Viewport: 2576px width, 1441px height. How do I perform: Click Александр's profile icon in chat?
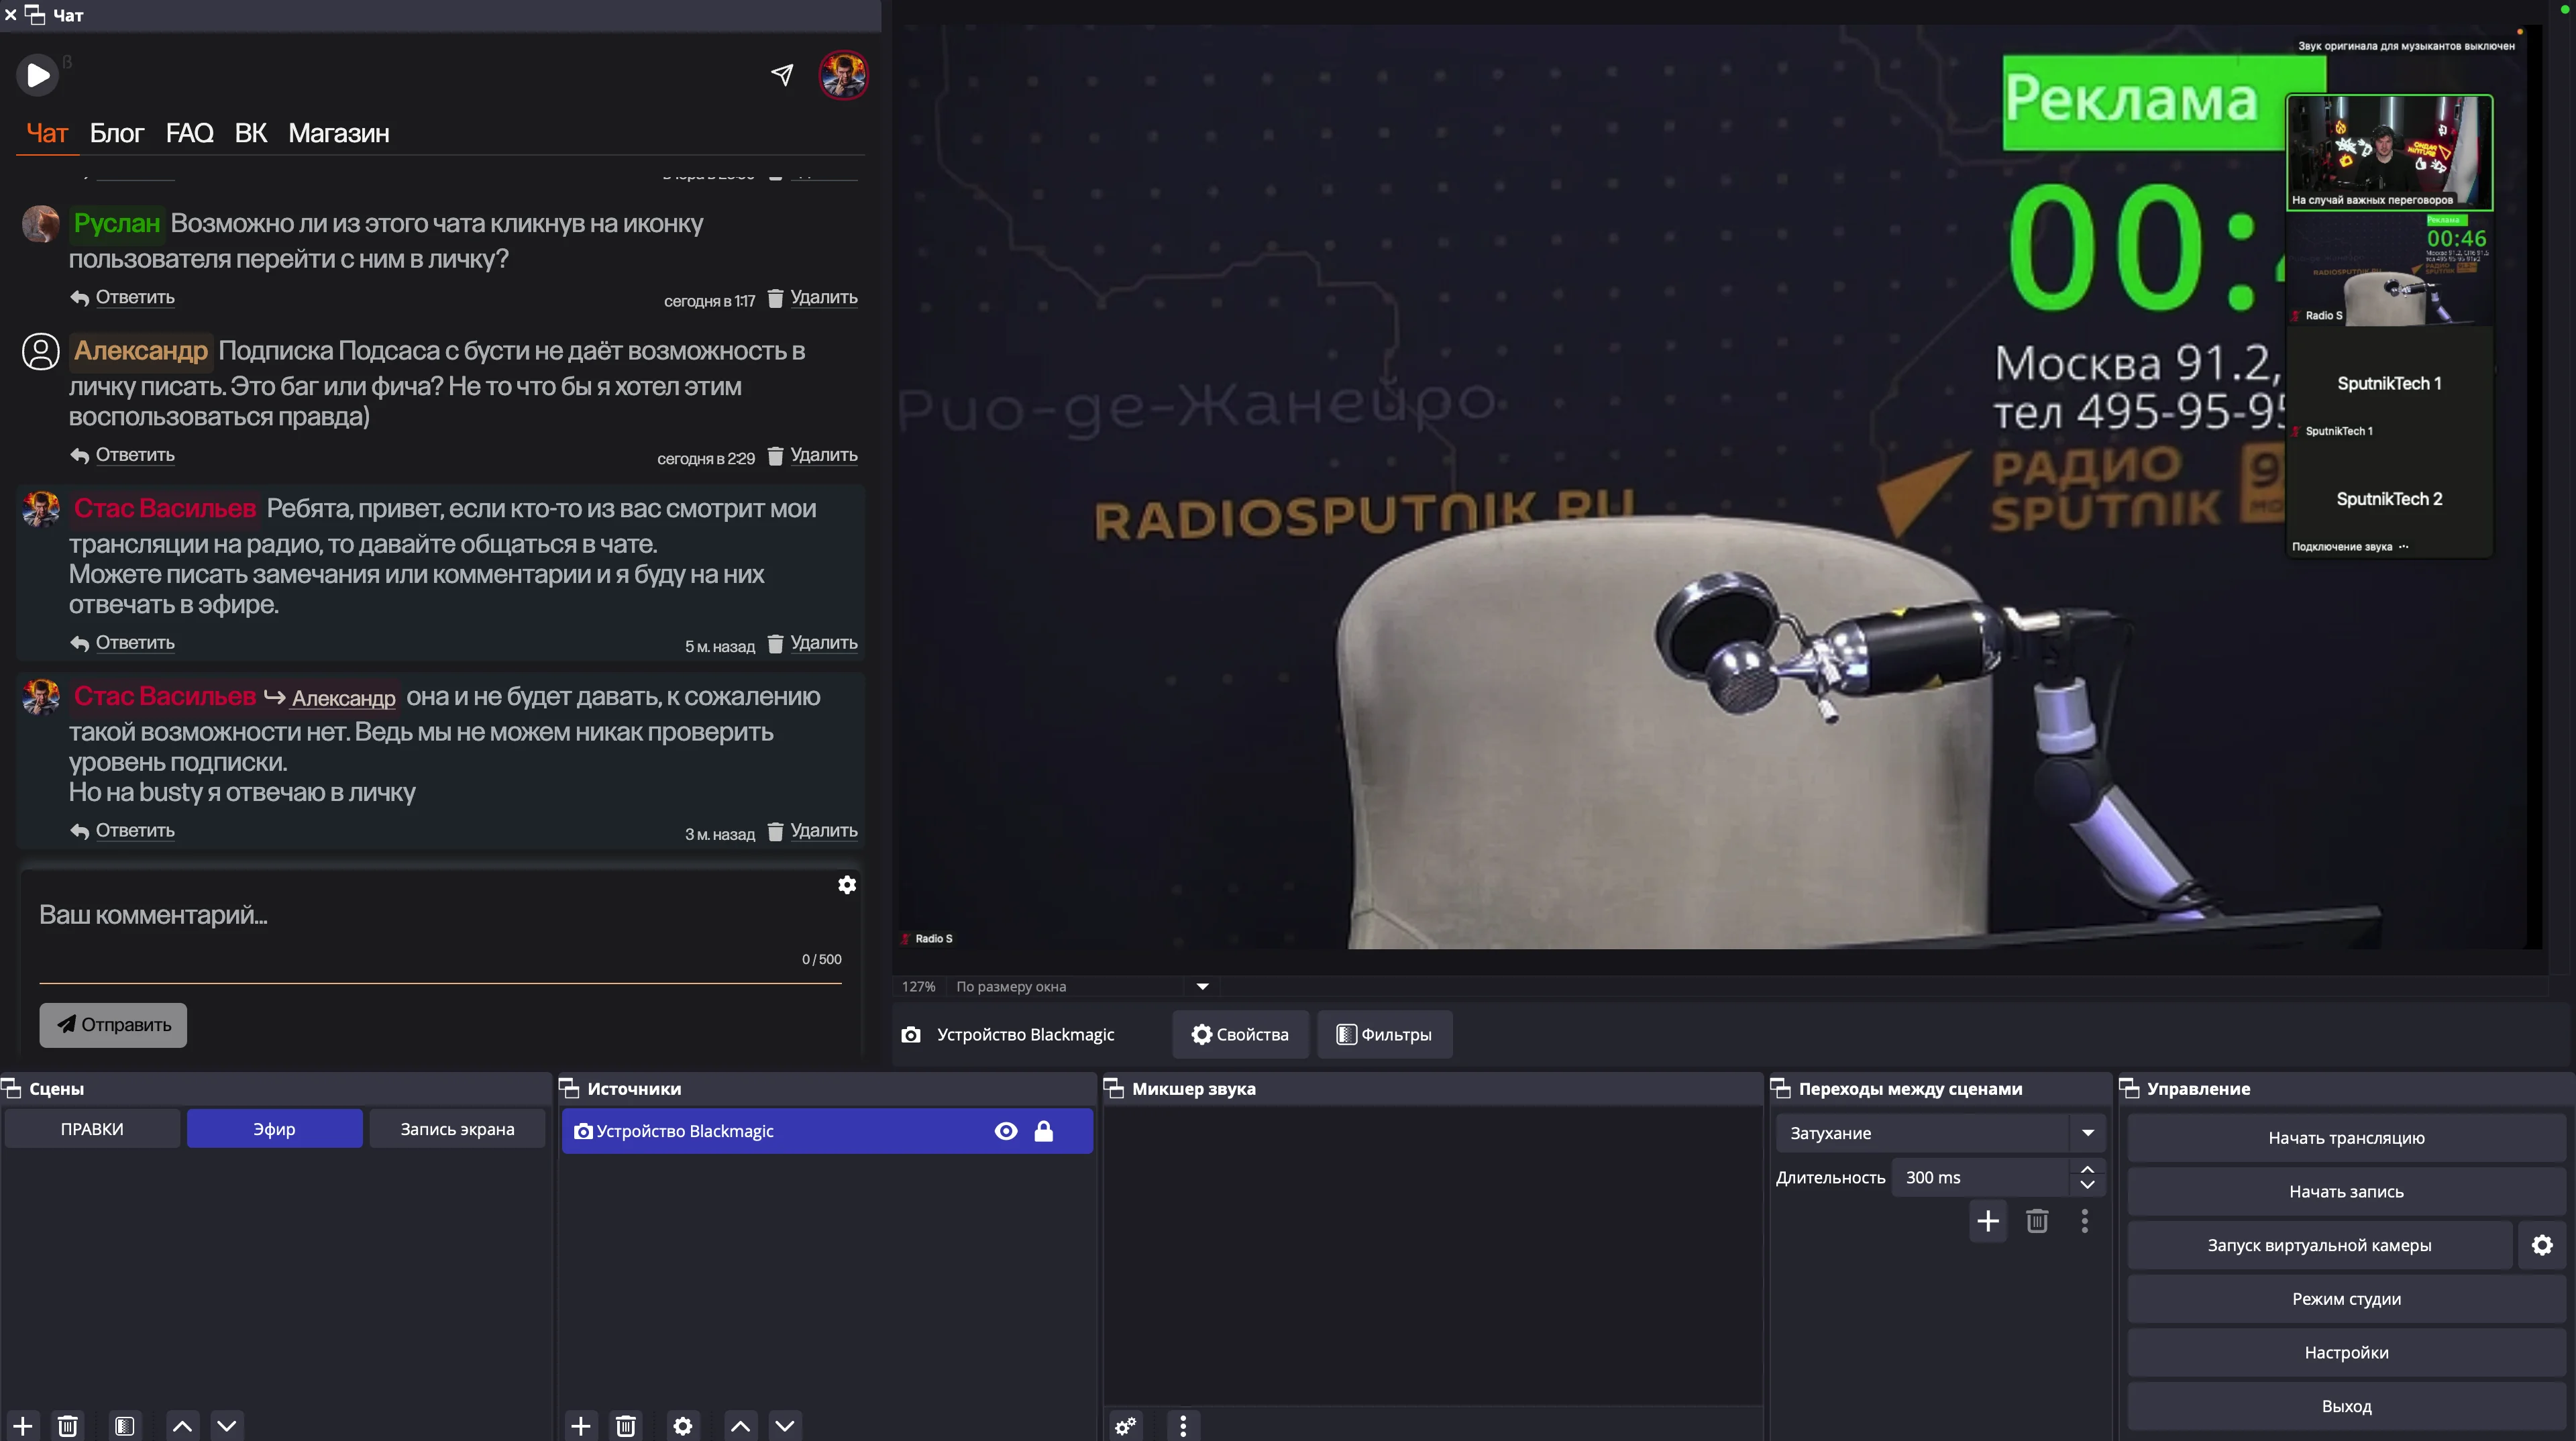41,351
